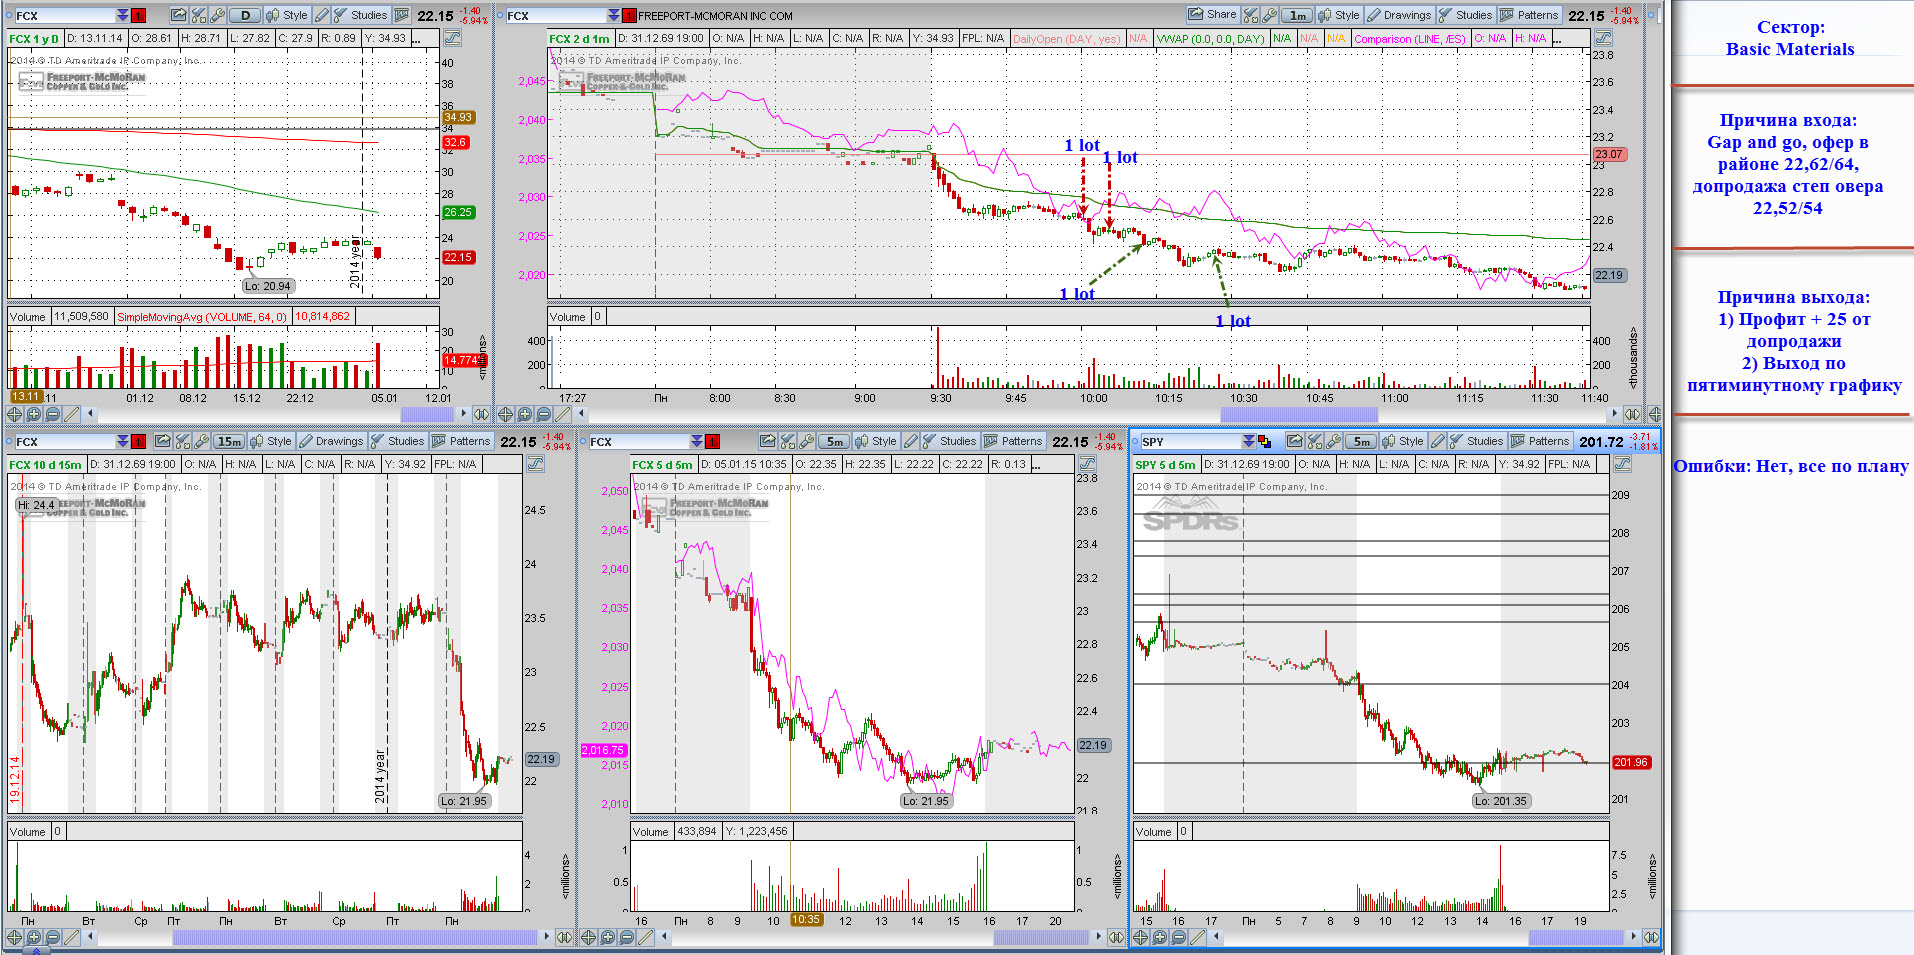Viewport: 1914px width, 955px height.
Task: Toggle chart mode icon on 15m FCX chart
Action: click(535, 464)
